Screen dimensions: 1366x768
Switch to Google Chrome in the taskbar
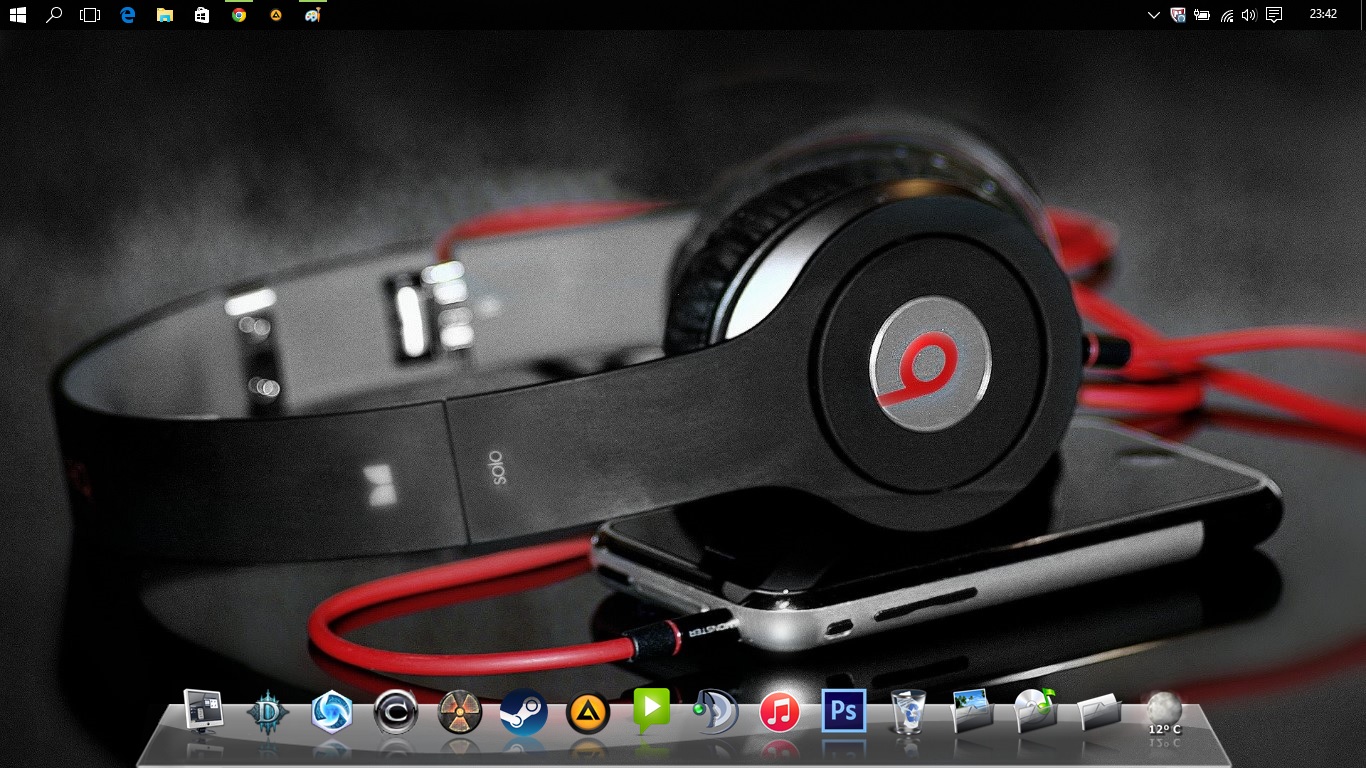pyautogui.click(x=239, y=15)
